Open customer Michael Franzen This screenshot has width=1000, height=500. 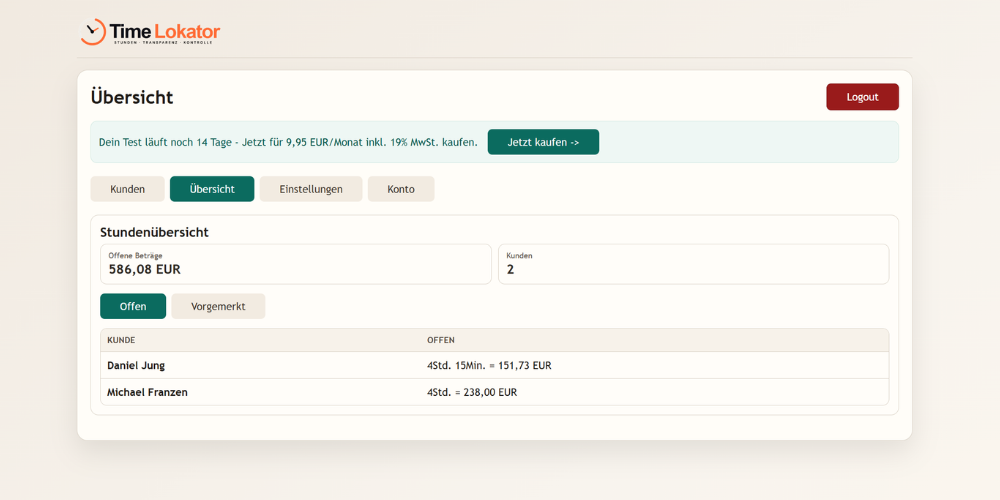(147, 392)
